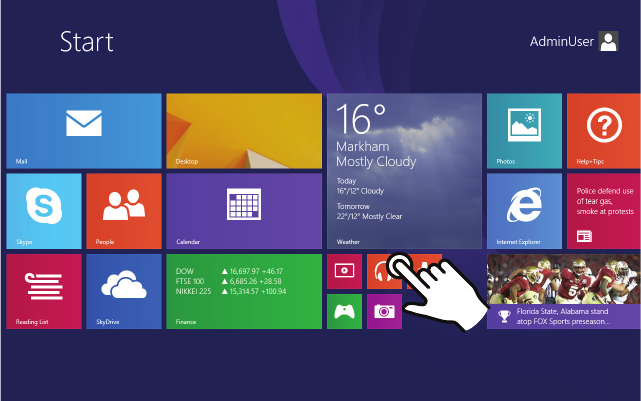This screenshot has width=641, height=401.
Task: Open the People tile
Action: [x=124, y=211]
